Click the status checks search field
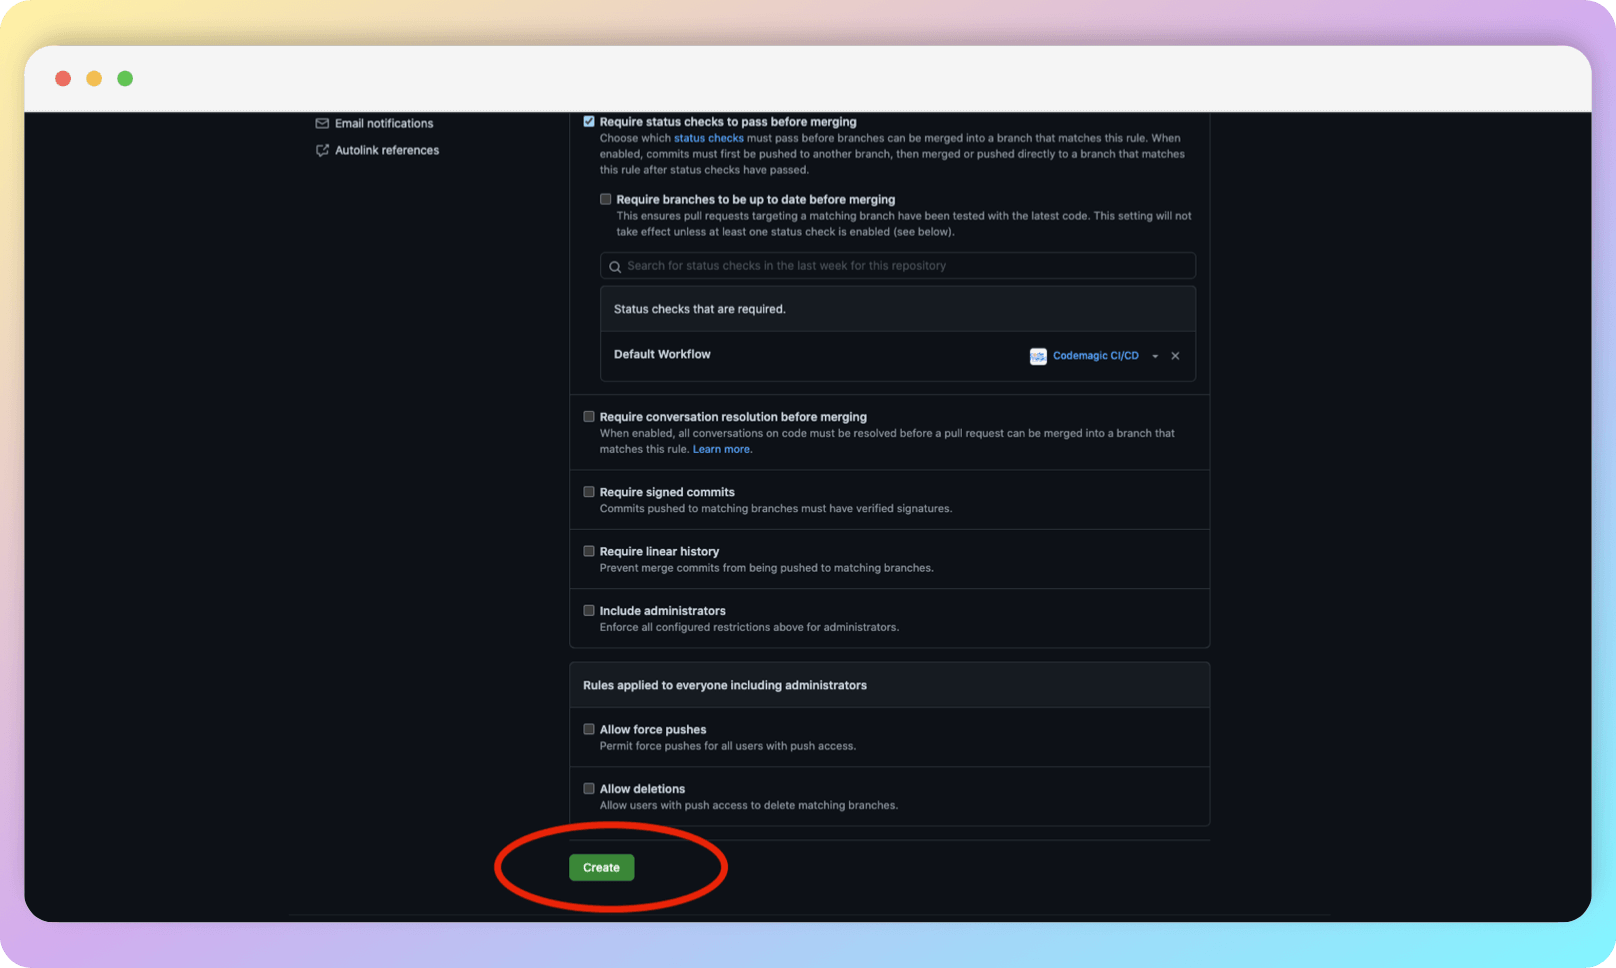1616x968 pixels. [897, 265]
